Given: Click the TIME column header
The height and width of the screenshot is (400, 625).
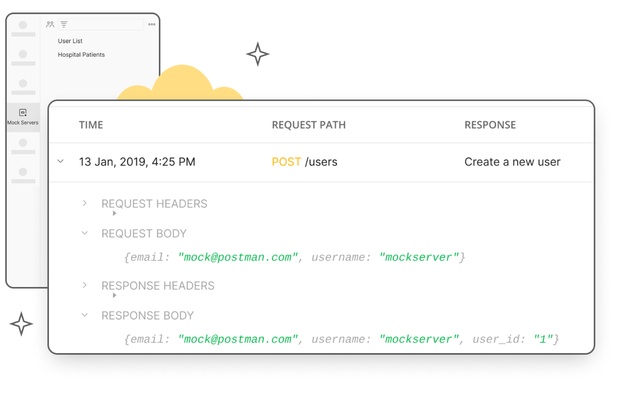Looking at the screenshot, I should (x=91, y=125).
